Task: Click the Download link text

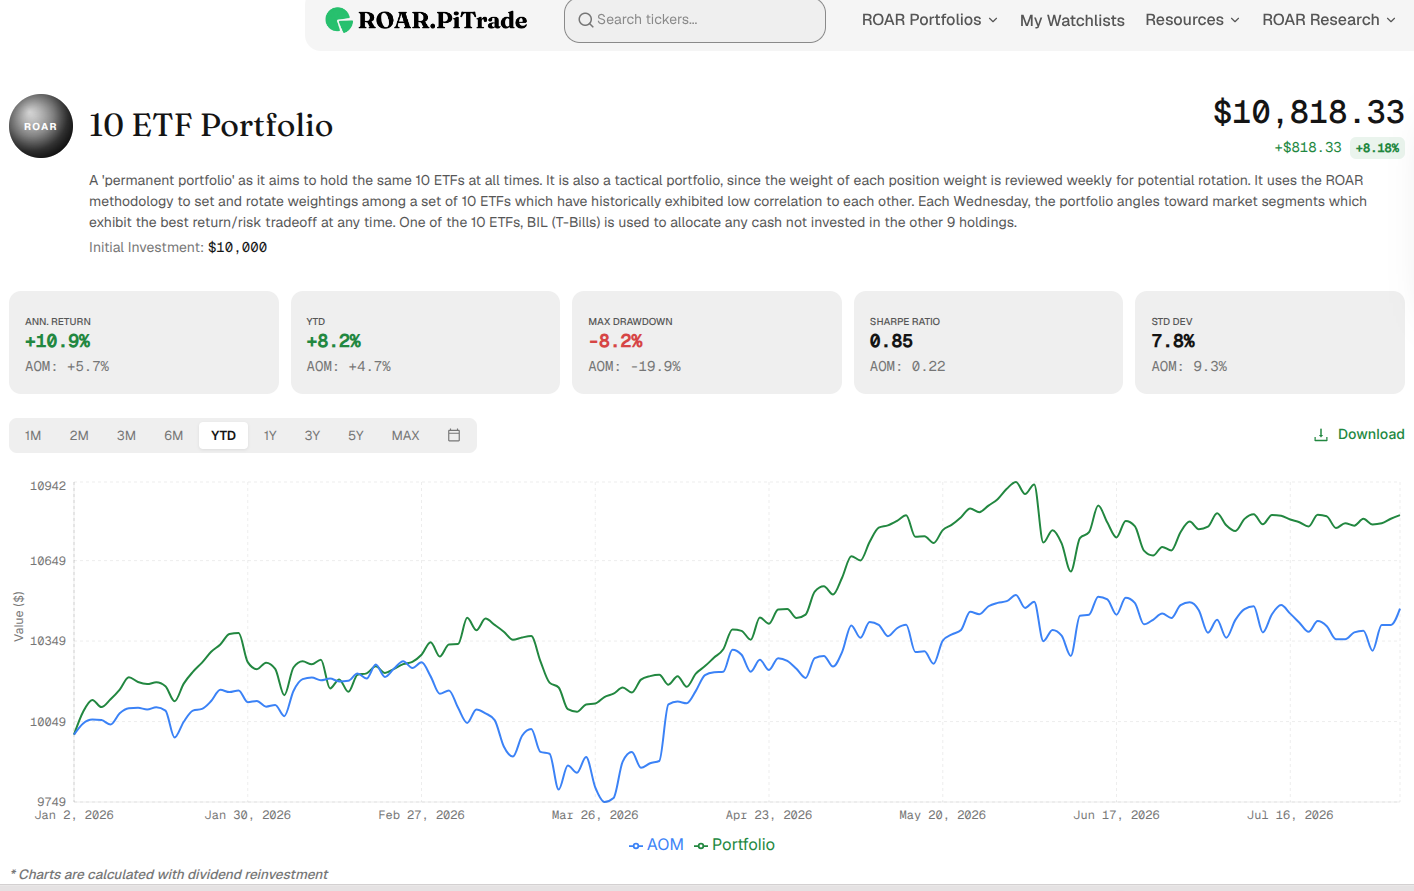Action: [x=1371, y=434]
